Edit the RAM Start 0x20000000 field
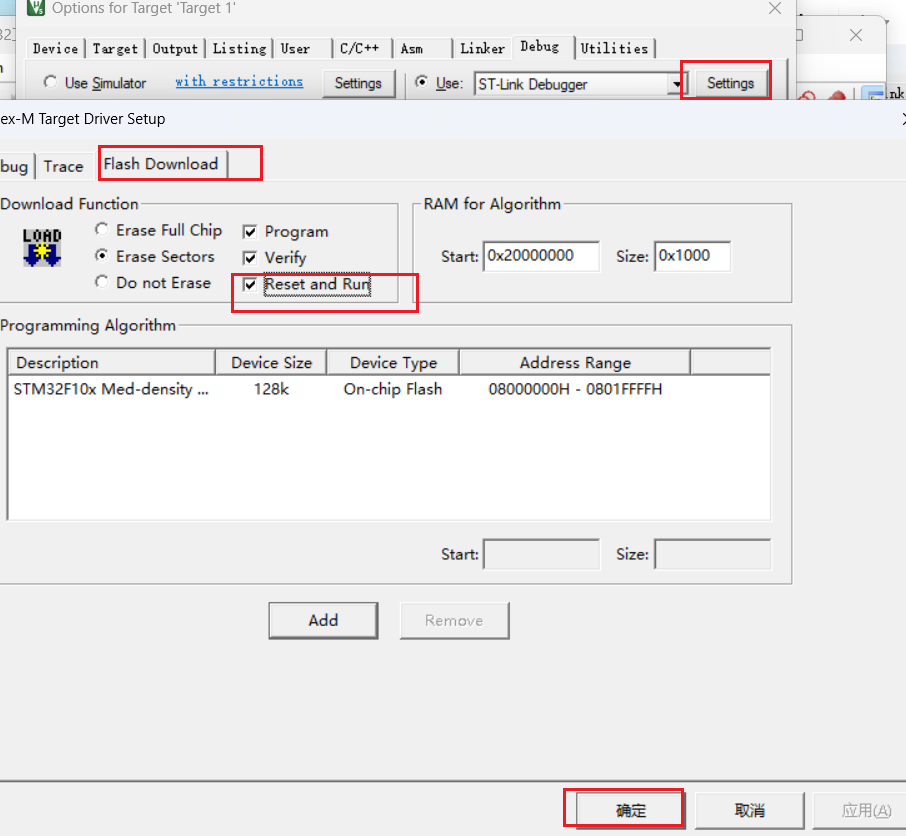This screenshot has width=906, height=836. [541, 256]
